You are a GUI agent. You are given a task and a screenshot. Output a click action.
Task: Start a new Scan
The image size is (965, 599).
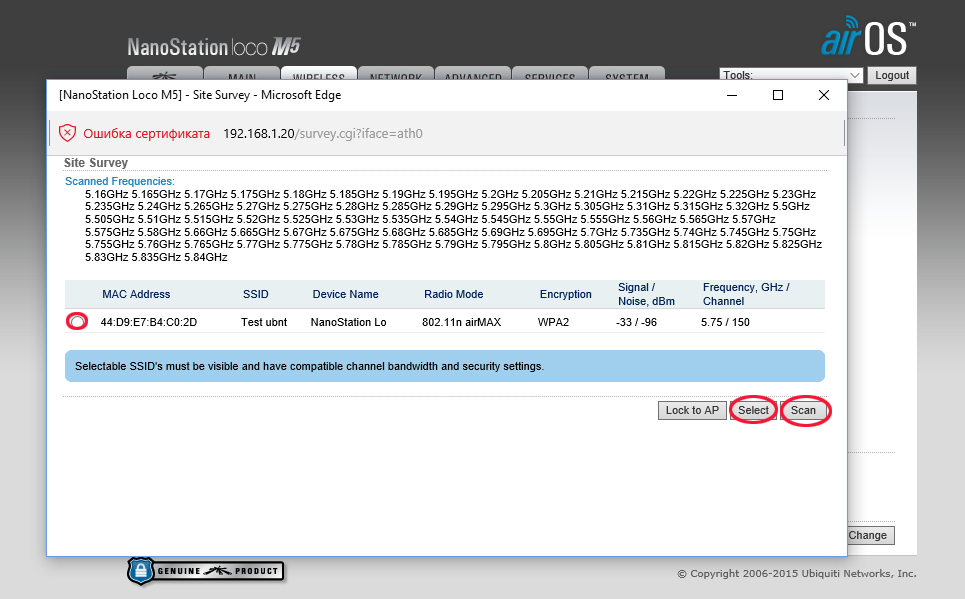tap(804, 410)
